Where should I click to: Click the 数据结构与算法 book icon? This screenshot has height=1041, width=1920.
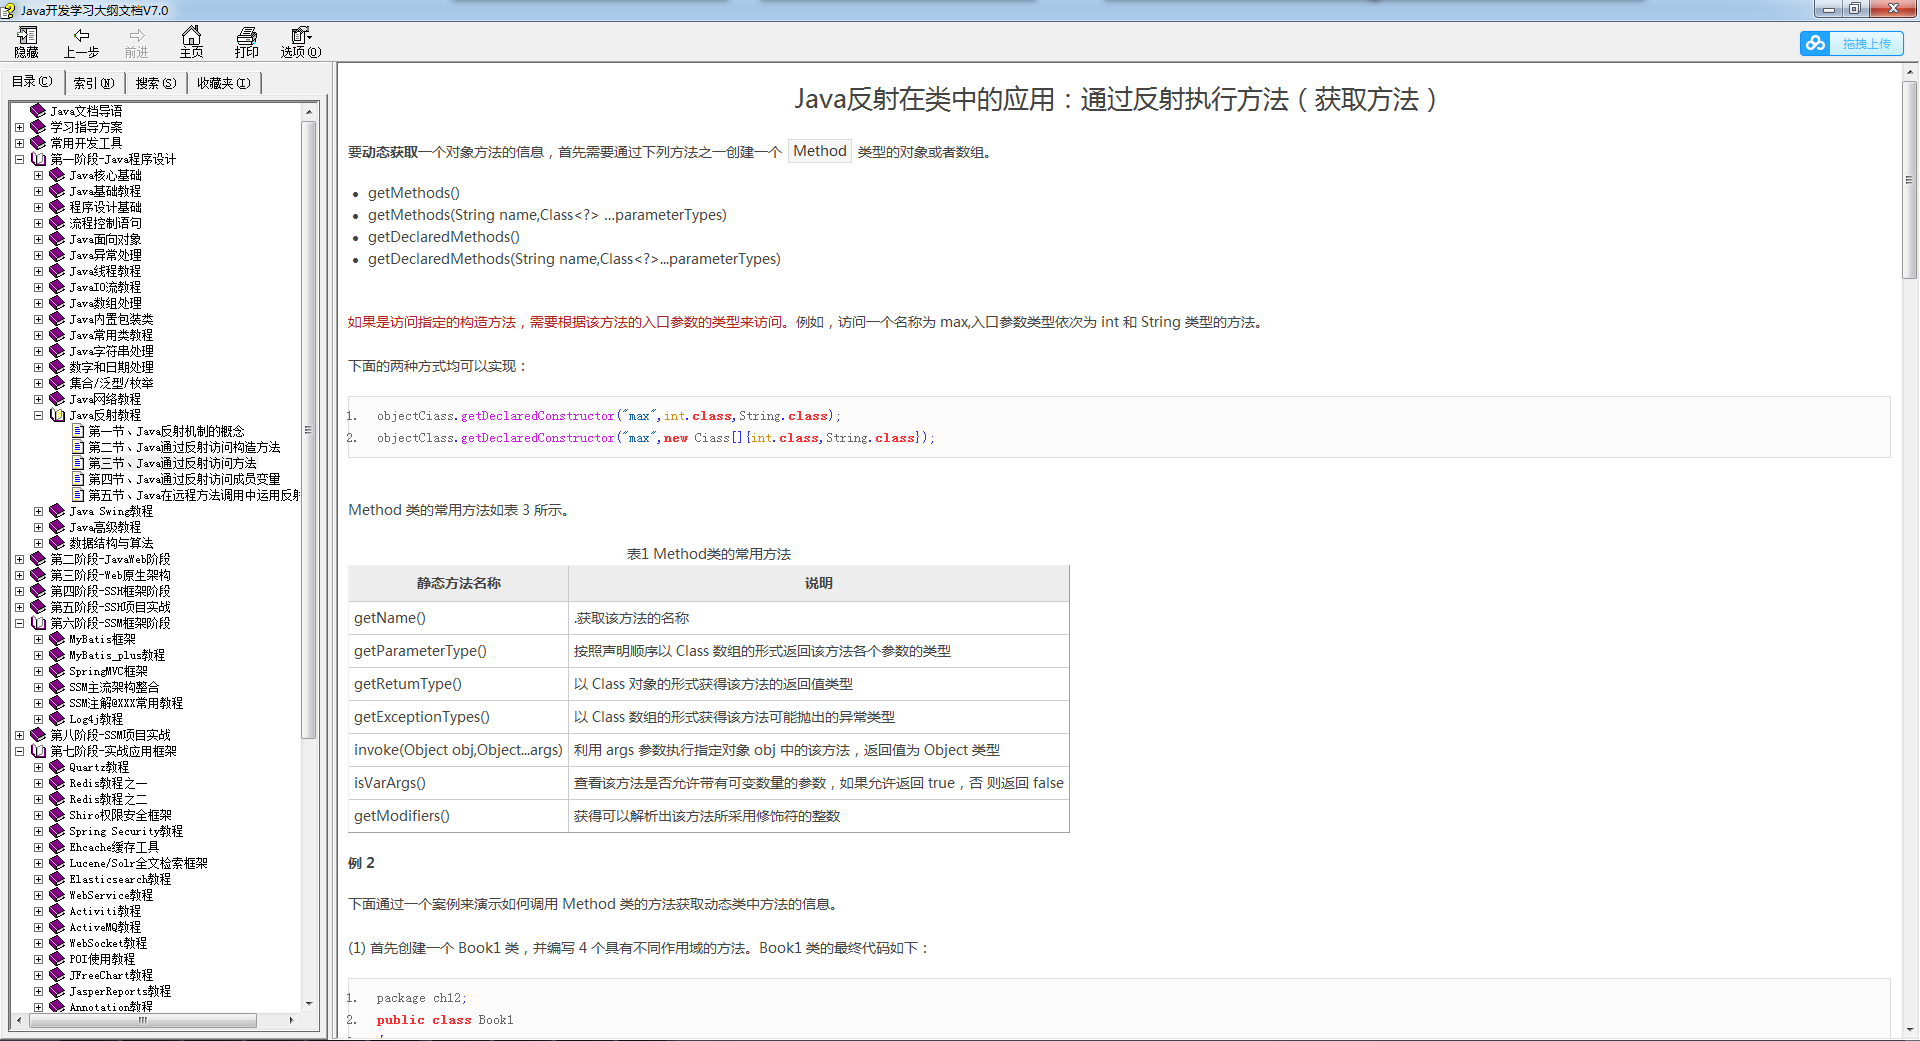(57, 543)
